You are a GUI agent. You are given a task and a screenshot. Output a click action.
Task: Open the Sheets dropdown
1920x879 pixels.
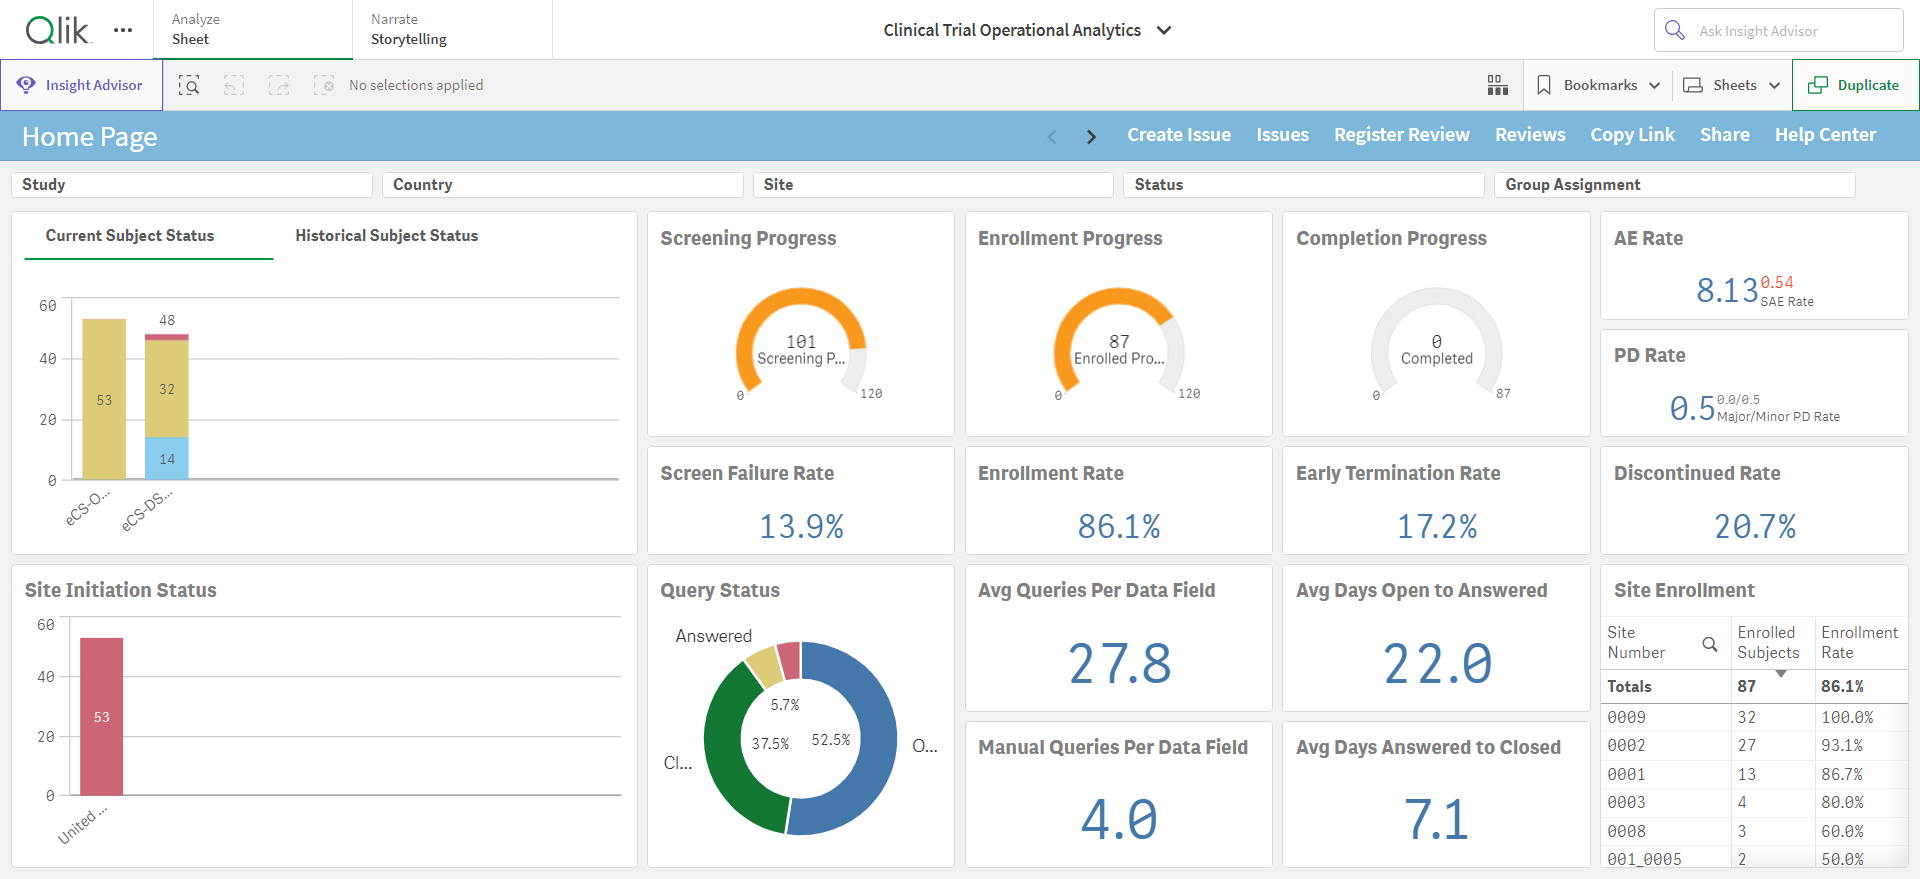(1732, 85)
